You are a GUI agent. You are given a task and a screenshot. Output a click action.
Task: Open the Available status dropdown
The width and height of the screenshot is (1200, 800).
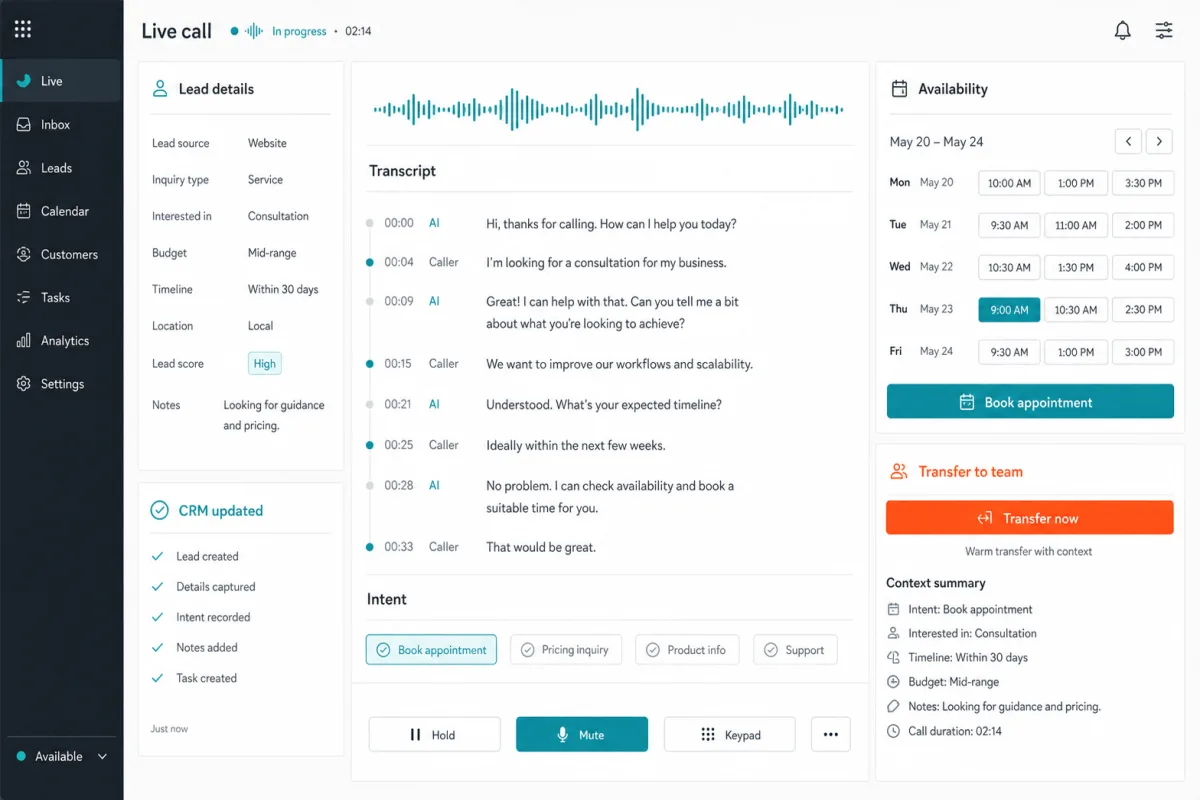pos(61,757)
